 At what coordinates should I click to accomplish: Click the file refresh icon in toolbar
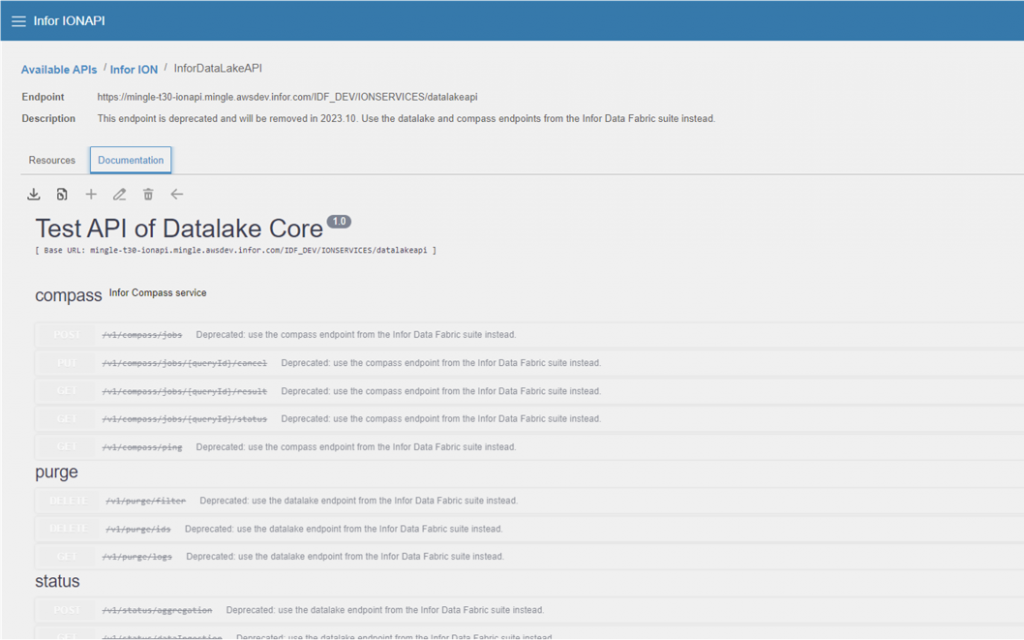pyautogui.click(x=62, y=195)
